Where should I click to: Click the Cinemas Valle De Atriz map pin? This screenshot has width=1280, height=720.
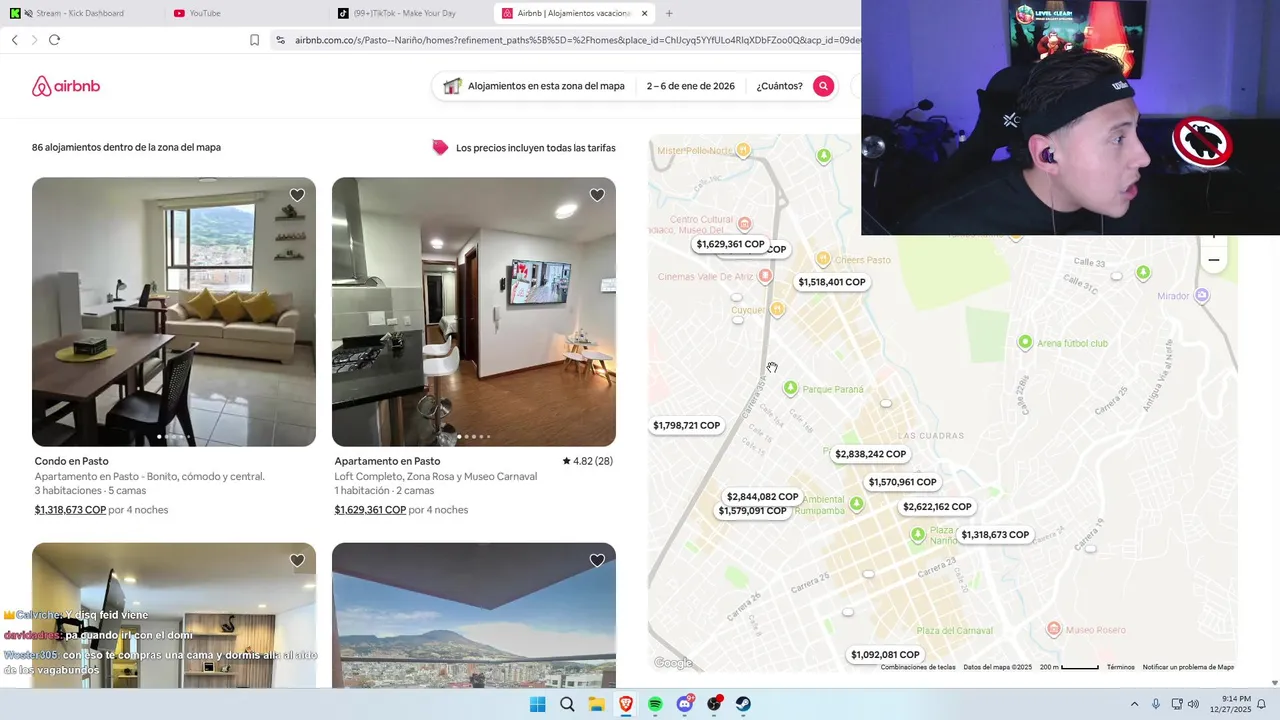coord(765,275)
